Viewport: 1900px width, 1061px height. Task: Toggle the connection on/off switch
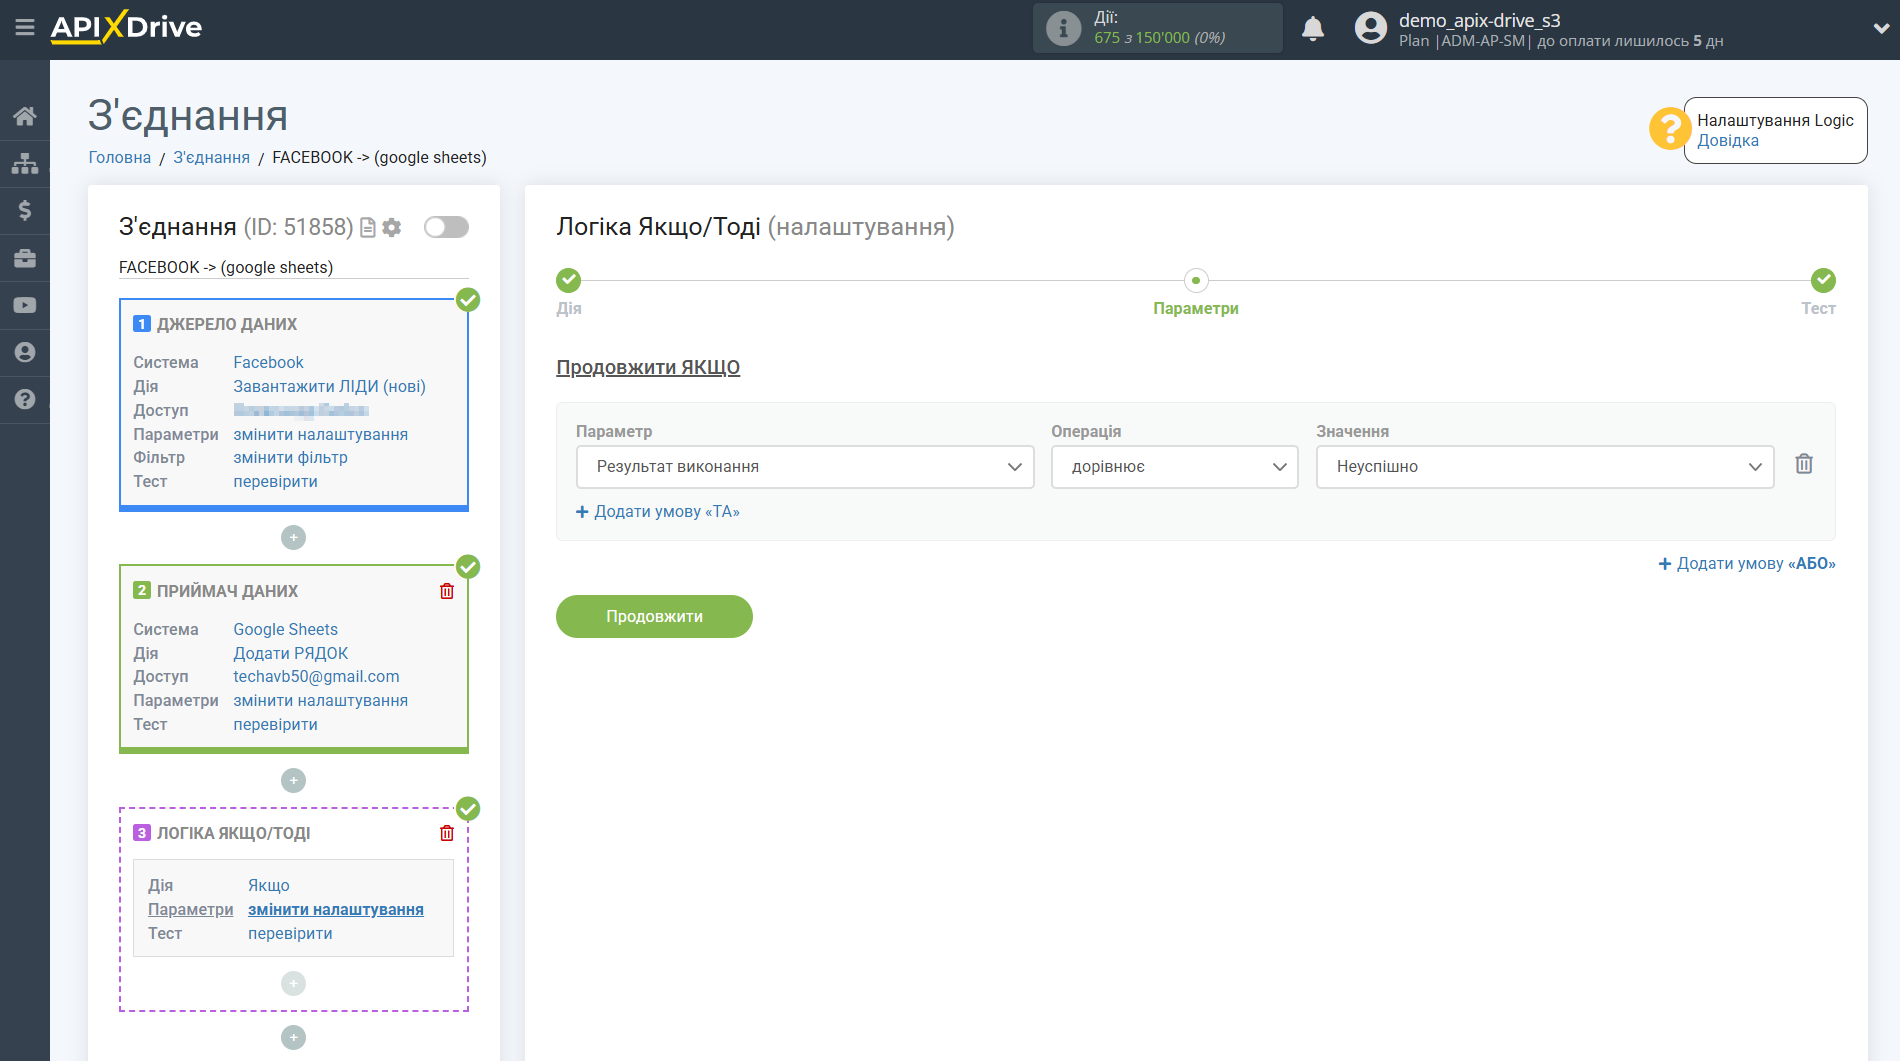pos(446,227)
